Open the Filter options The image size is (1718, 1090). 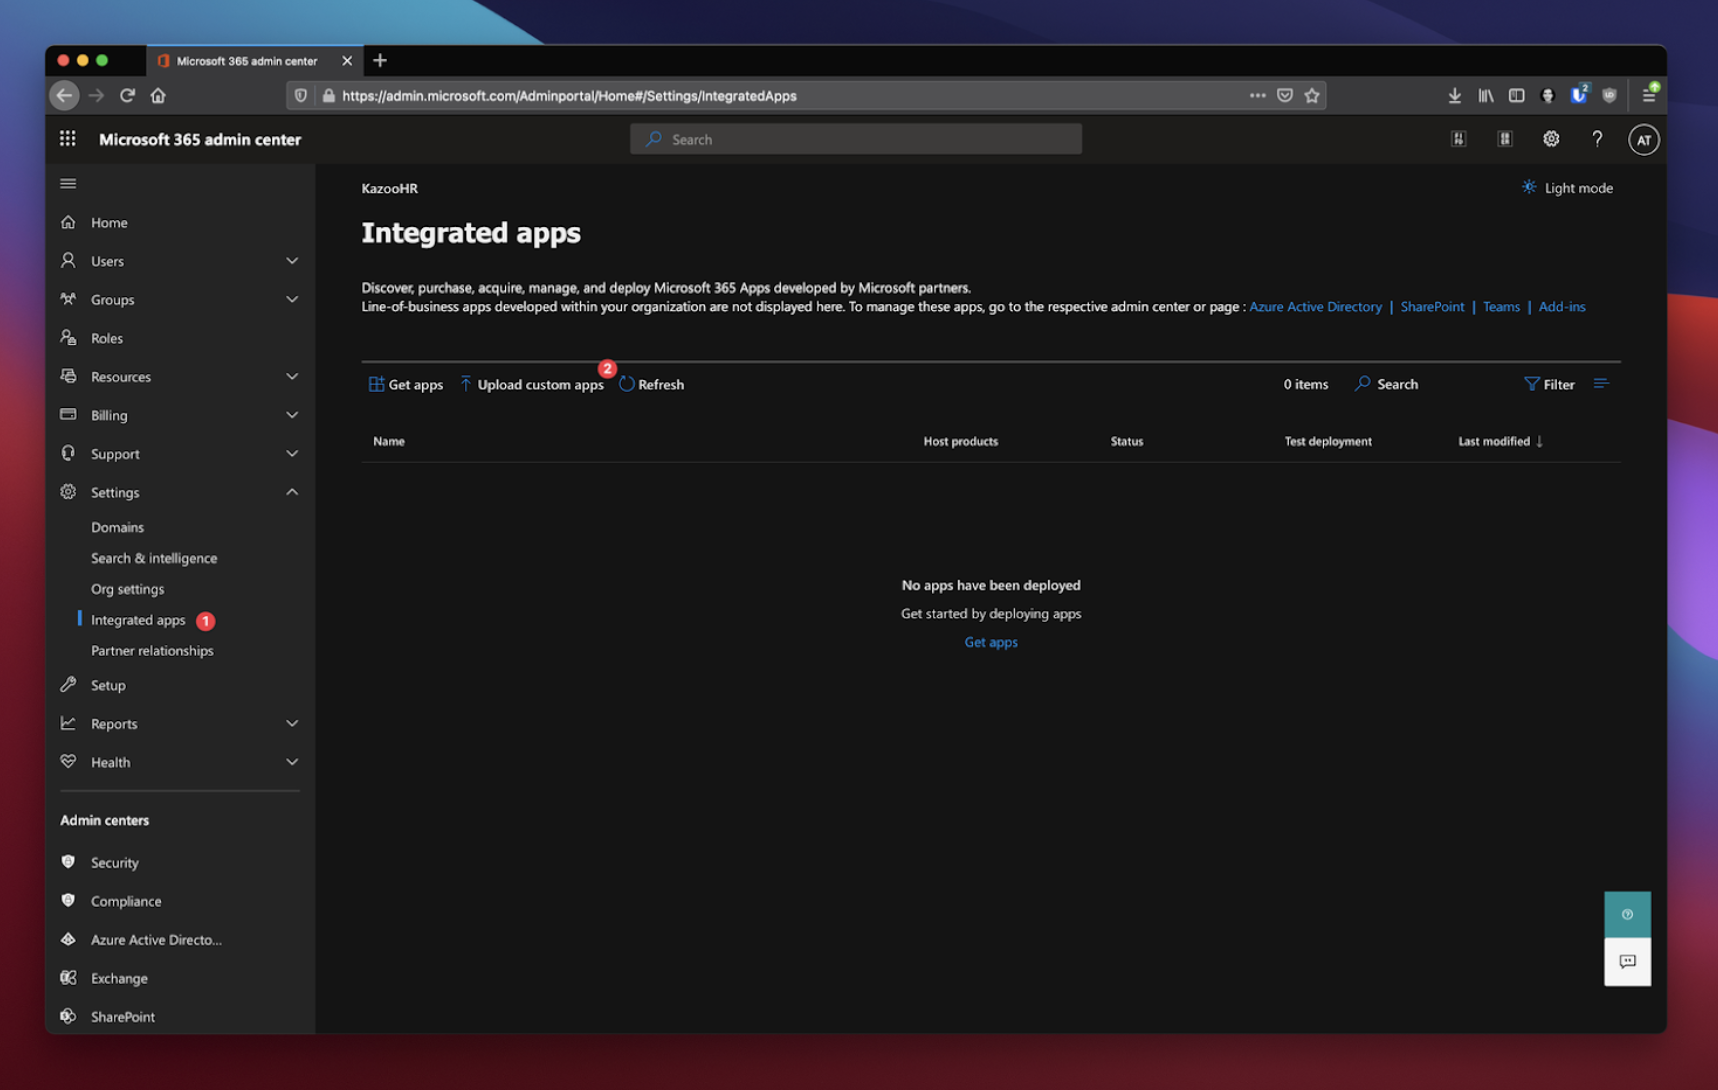point(1549,384)
